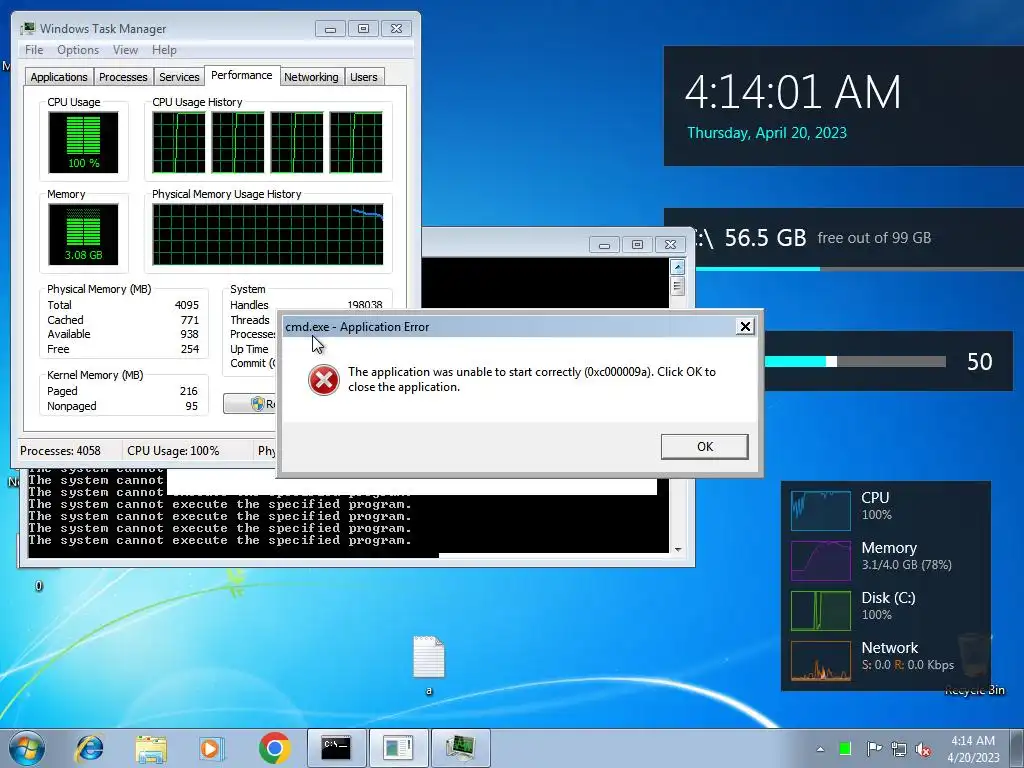
Task: Minimize the command prompt window
Action: pyautogui.click(x=604, y=245)
